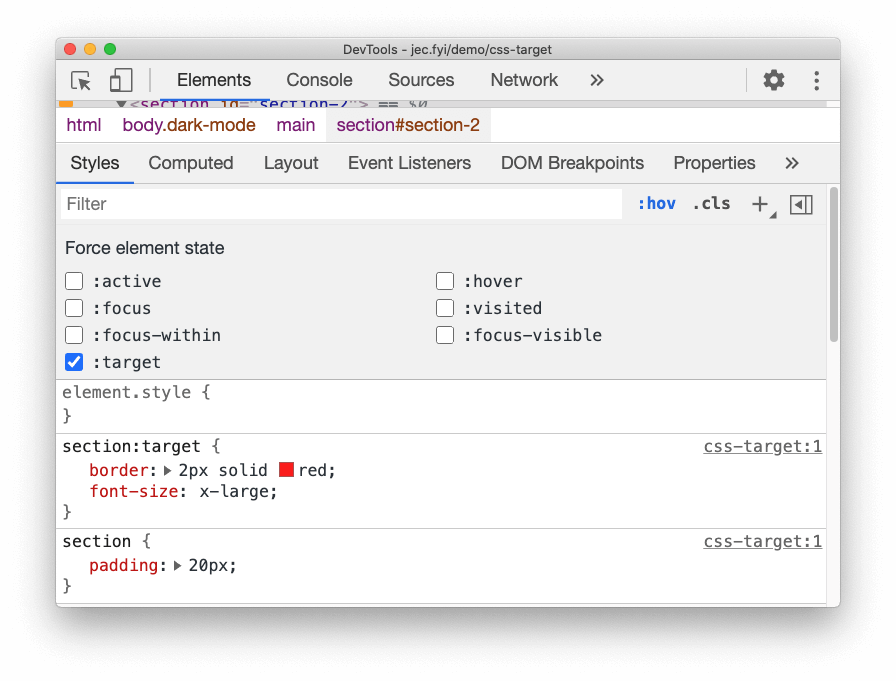Open the css-target:1 source link
Image resolution: width=896 pixels, height=681 pixels.
[x=763, y=446]
